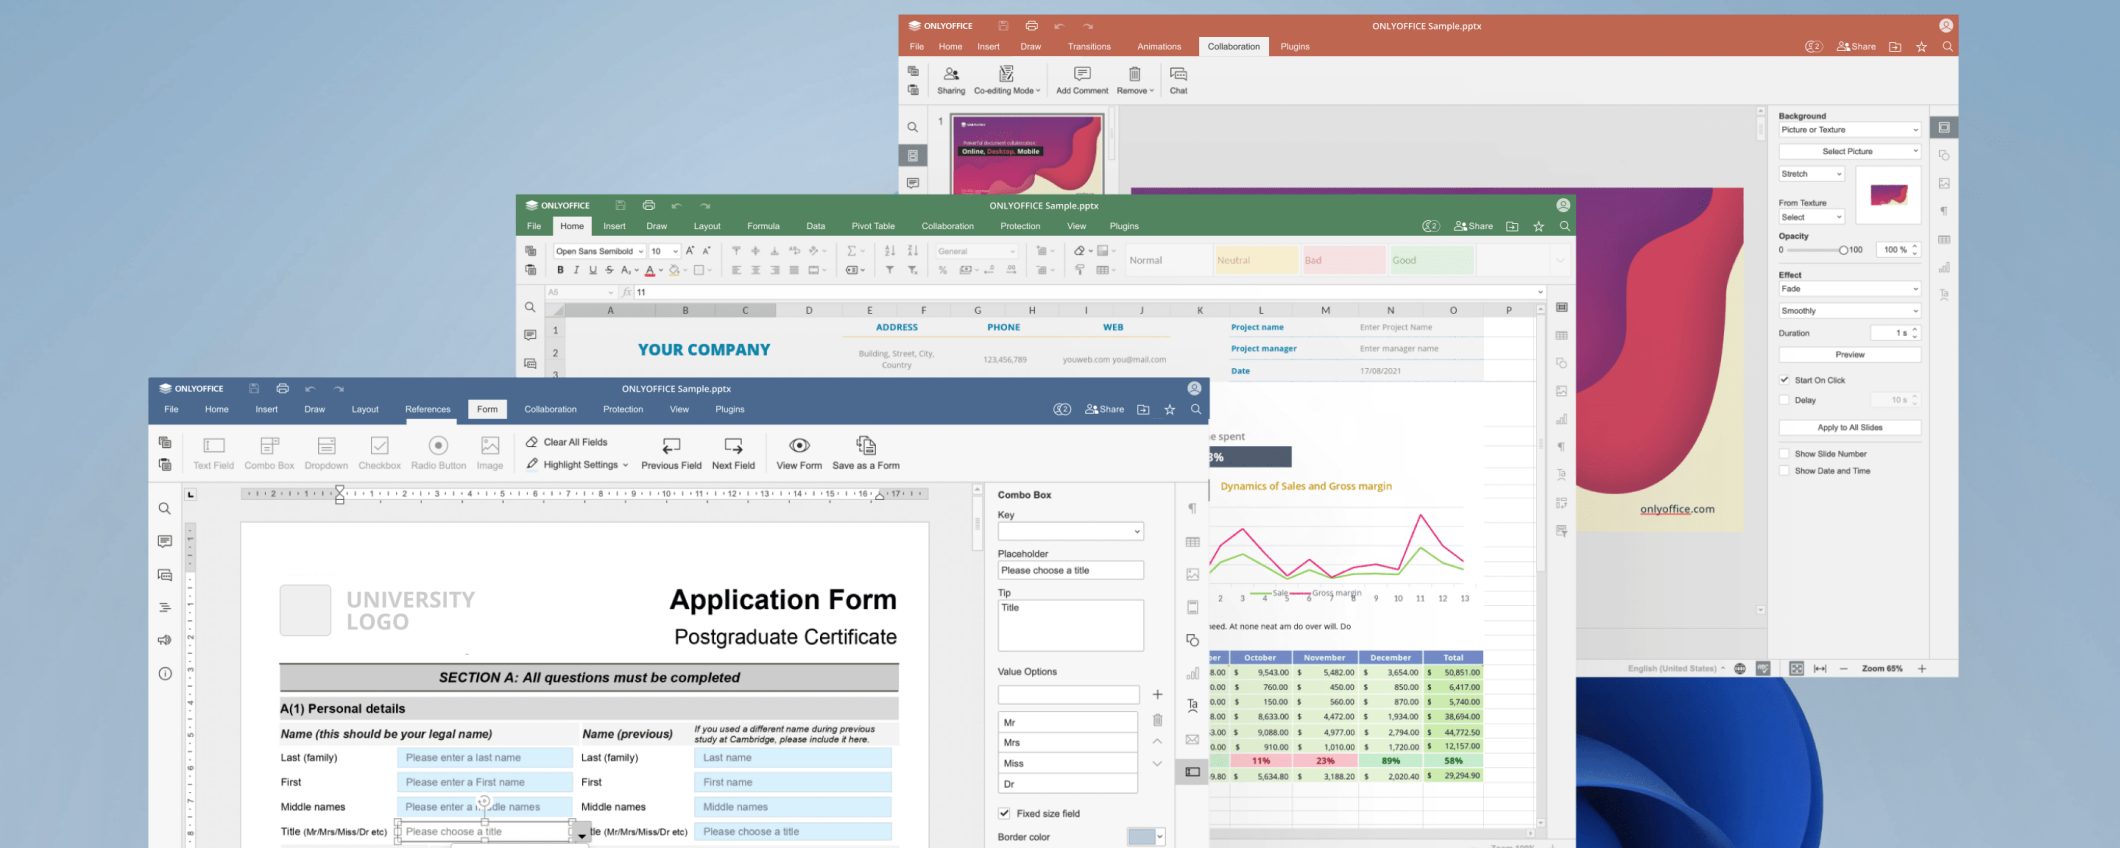Open Layout tab in document editor
The width and height of the screenshot is (2120, 848).
365,409
